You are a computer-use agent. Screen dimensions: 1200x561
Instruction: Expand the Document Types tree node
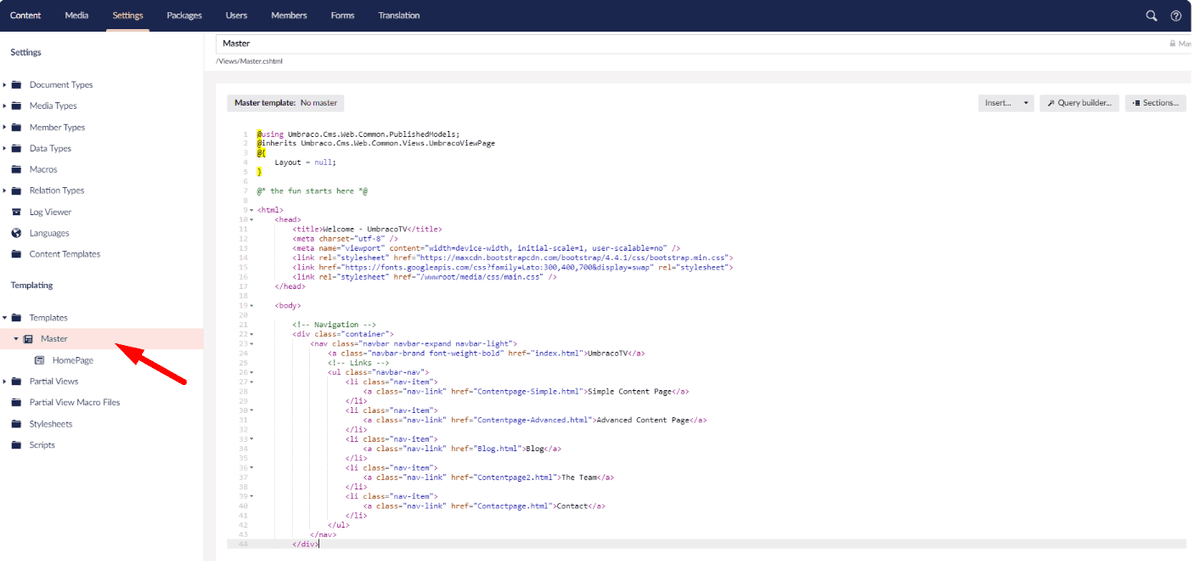pos(4,85)
